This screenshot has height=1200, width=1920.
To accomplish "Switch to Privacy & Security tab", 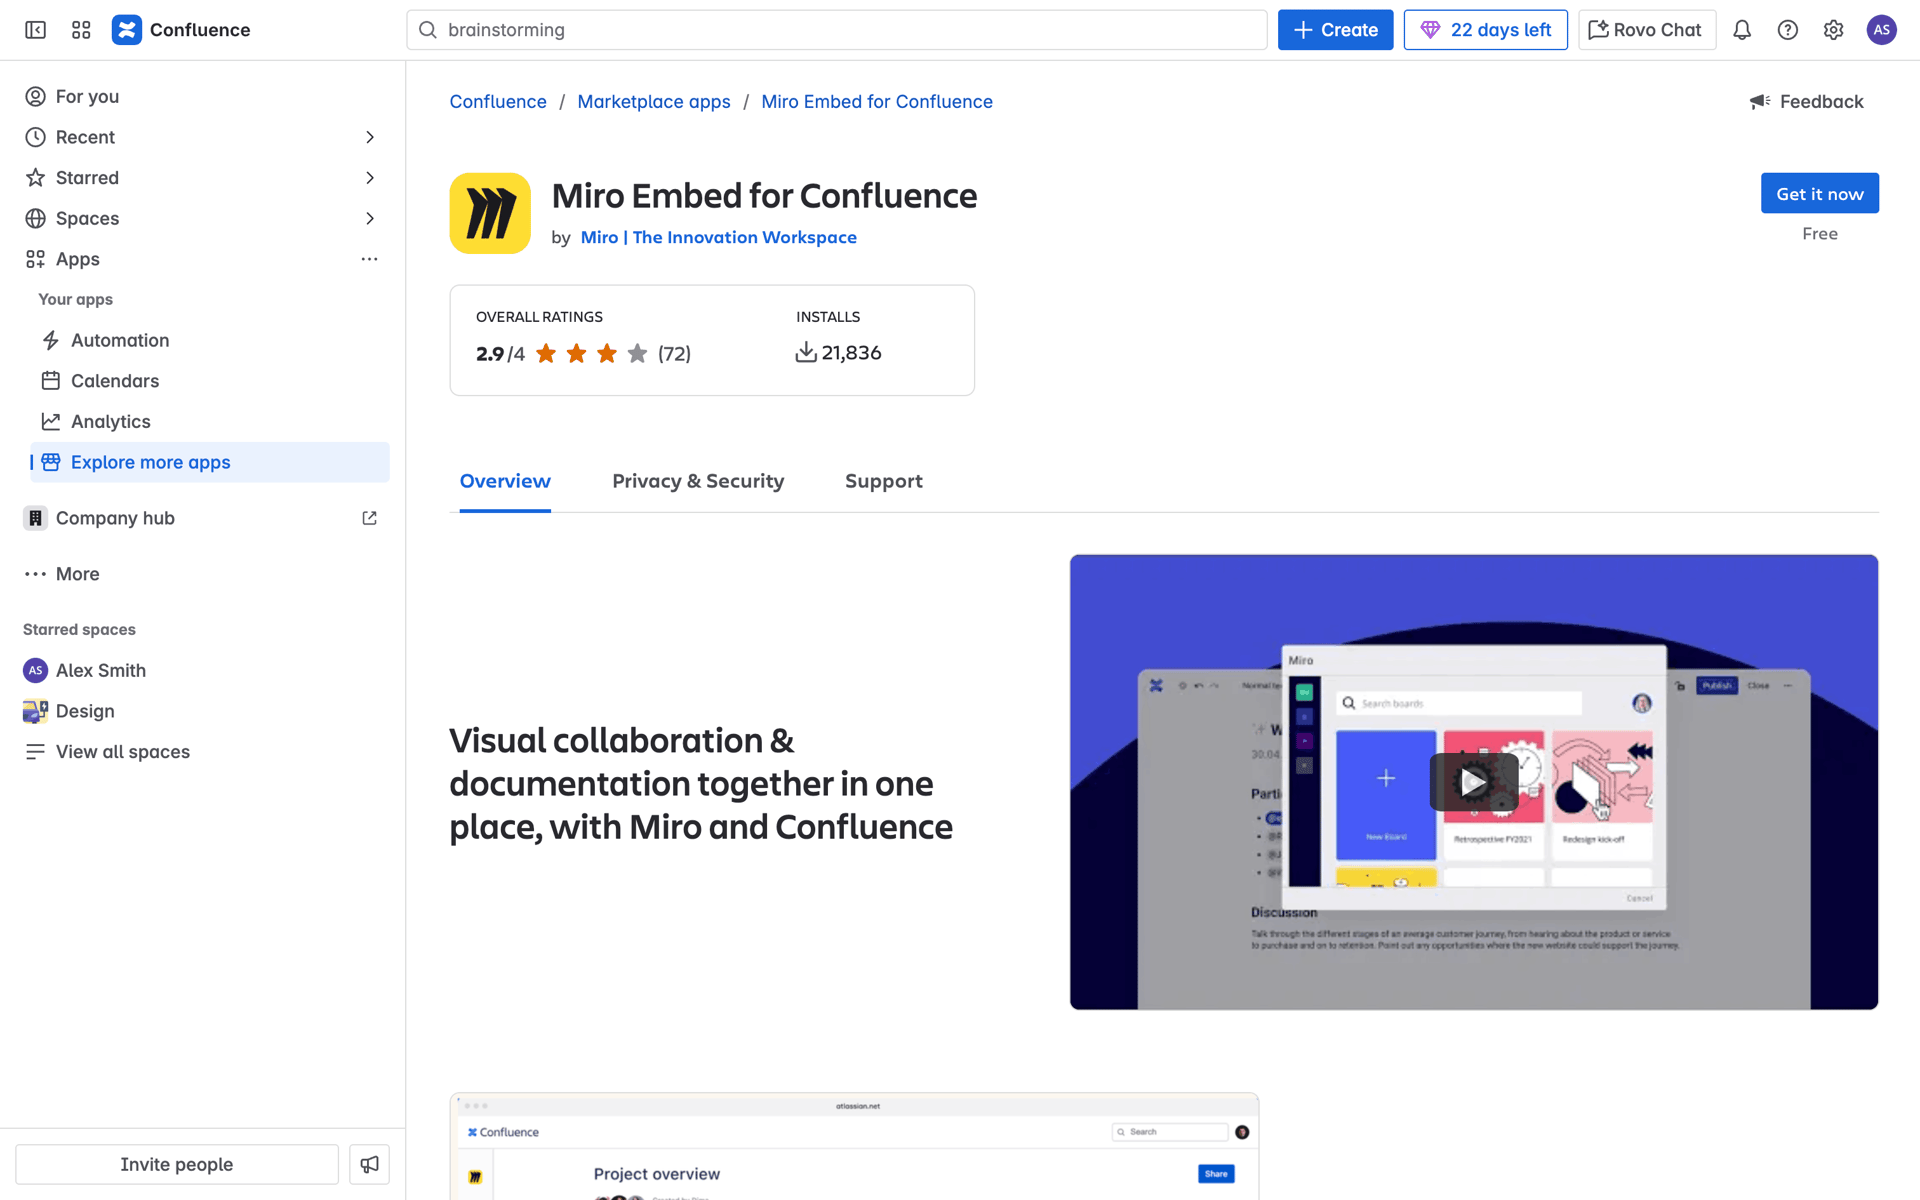I will point(698,481).
